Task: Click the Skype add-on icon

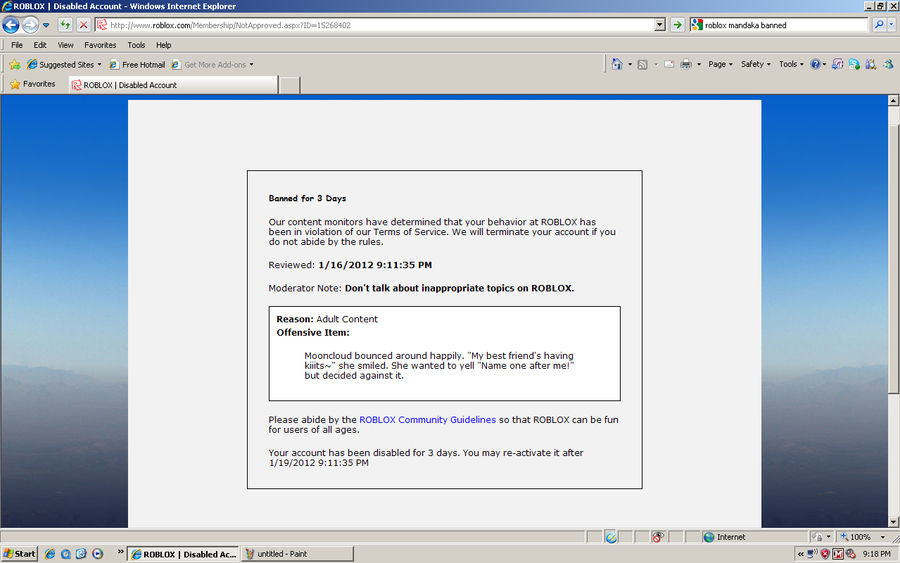Action: pyautogui.click(x=854, y=64)
